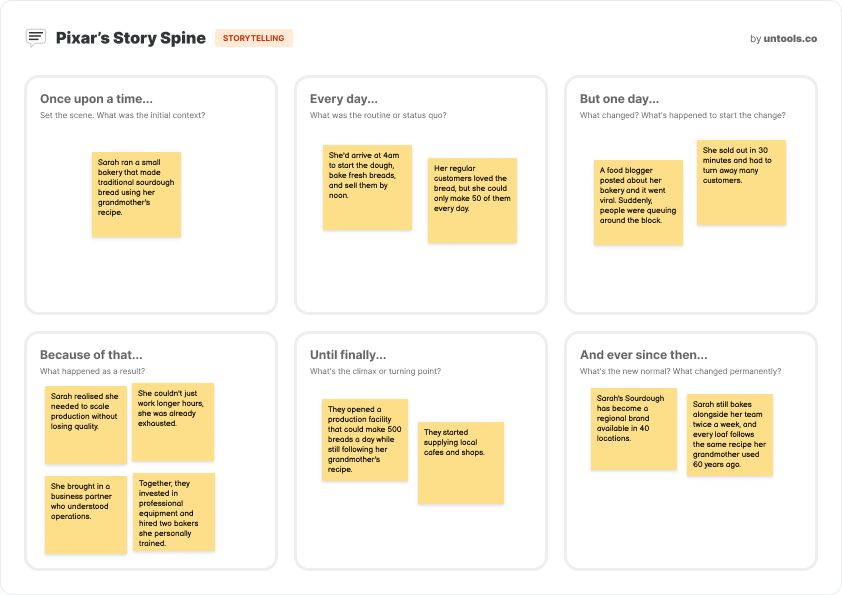Click the speech bubble icon beside the title
The width and height of the screenshot is (842, 595).
coord(36,38)
